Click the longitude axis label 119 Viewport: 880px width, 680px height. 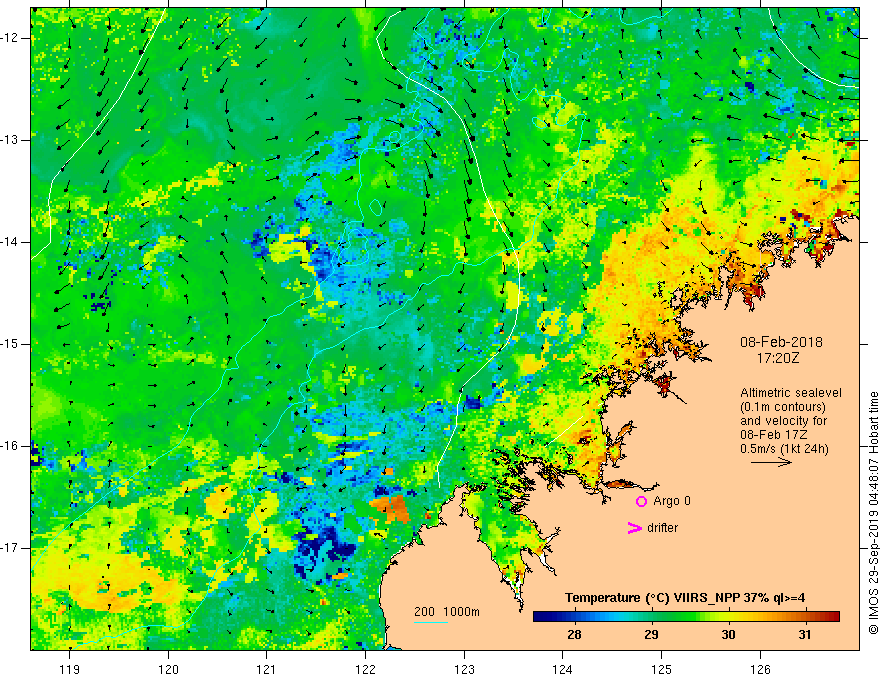[70, 669]
